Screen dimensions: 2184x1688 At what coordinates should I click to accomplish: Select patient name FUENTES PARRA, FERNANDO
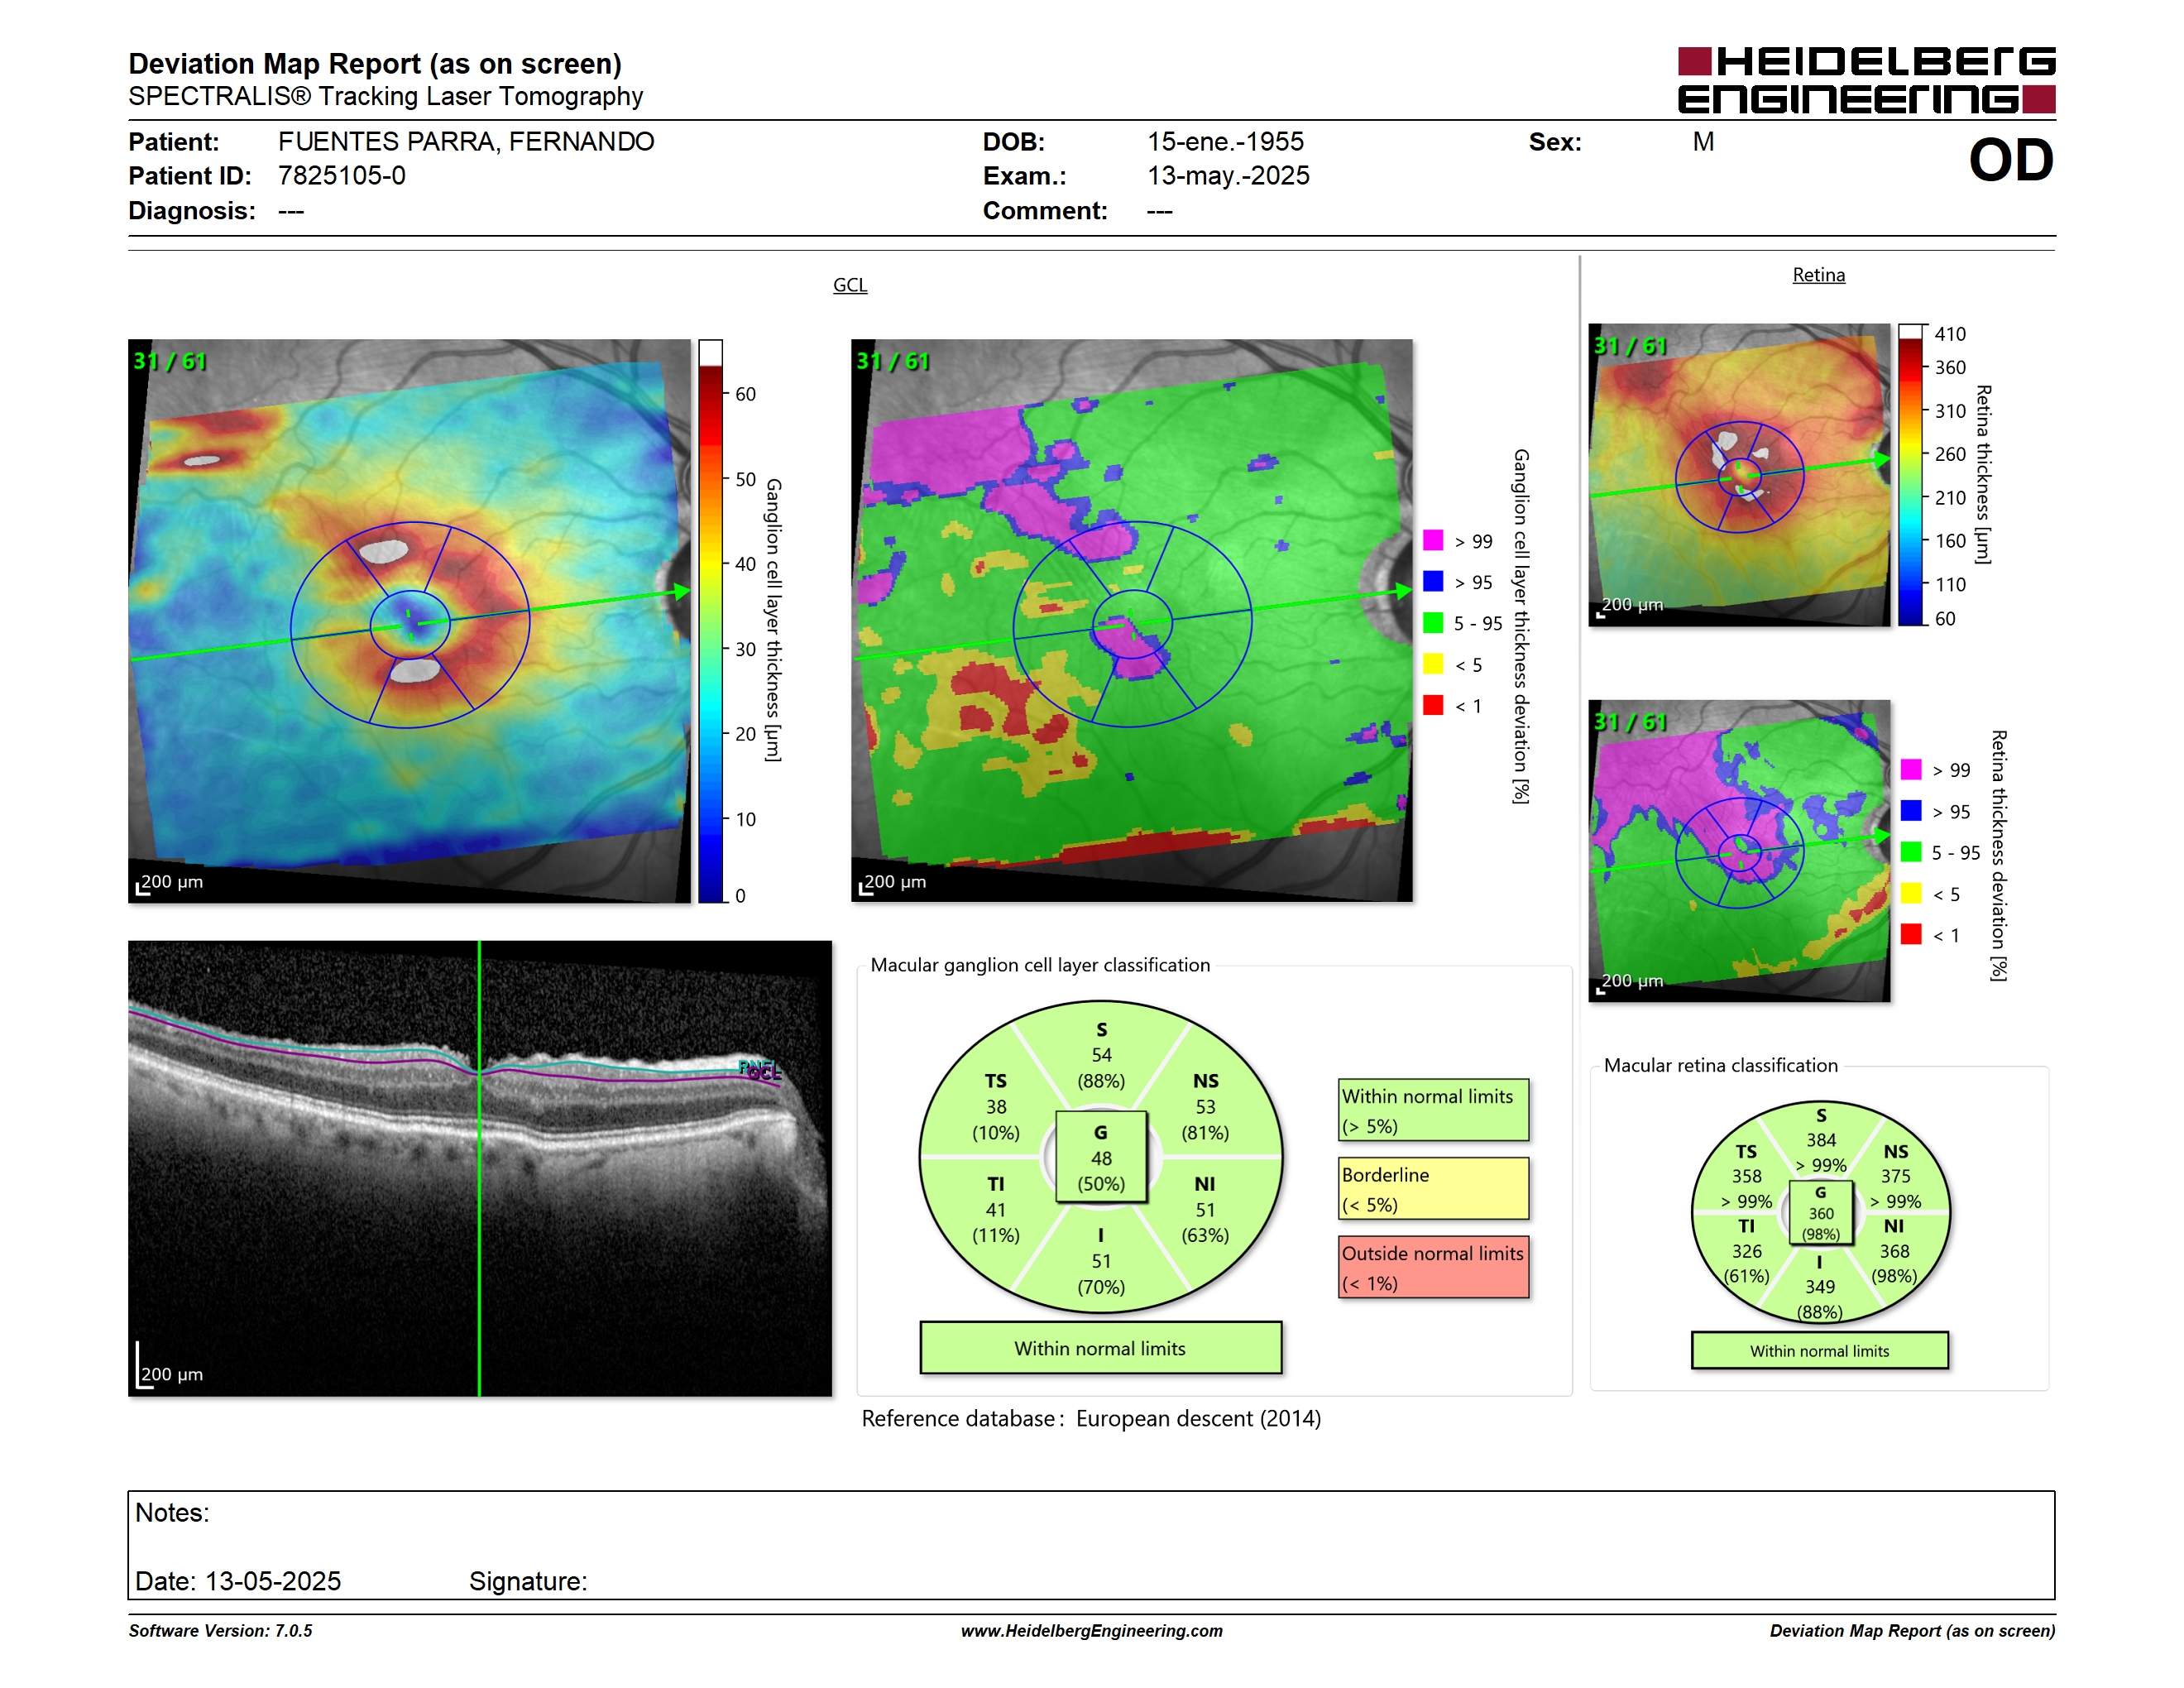click(466, 142)
